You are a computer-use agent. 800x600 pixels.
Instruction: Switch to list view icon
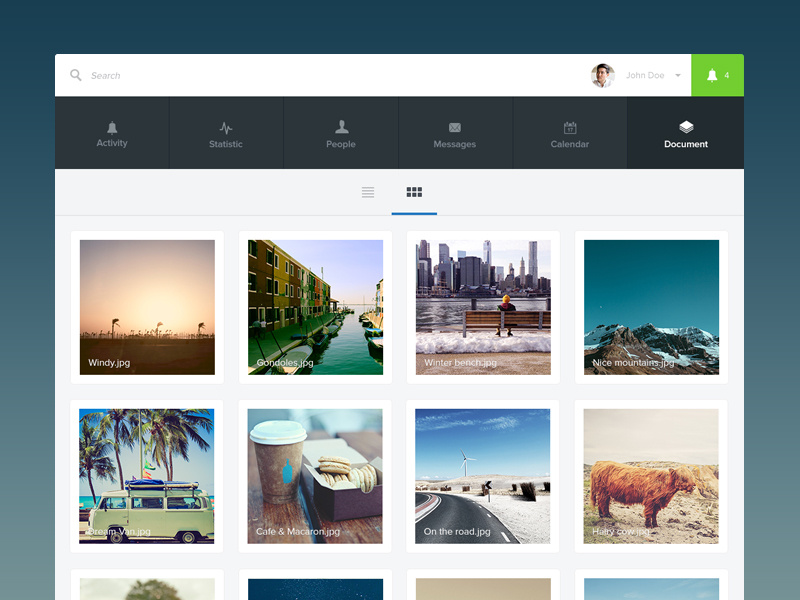(x=368, y=192)
